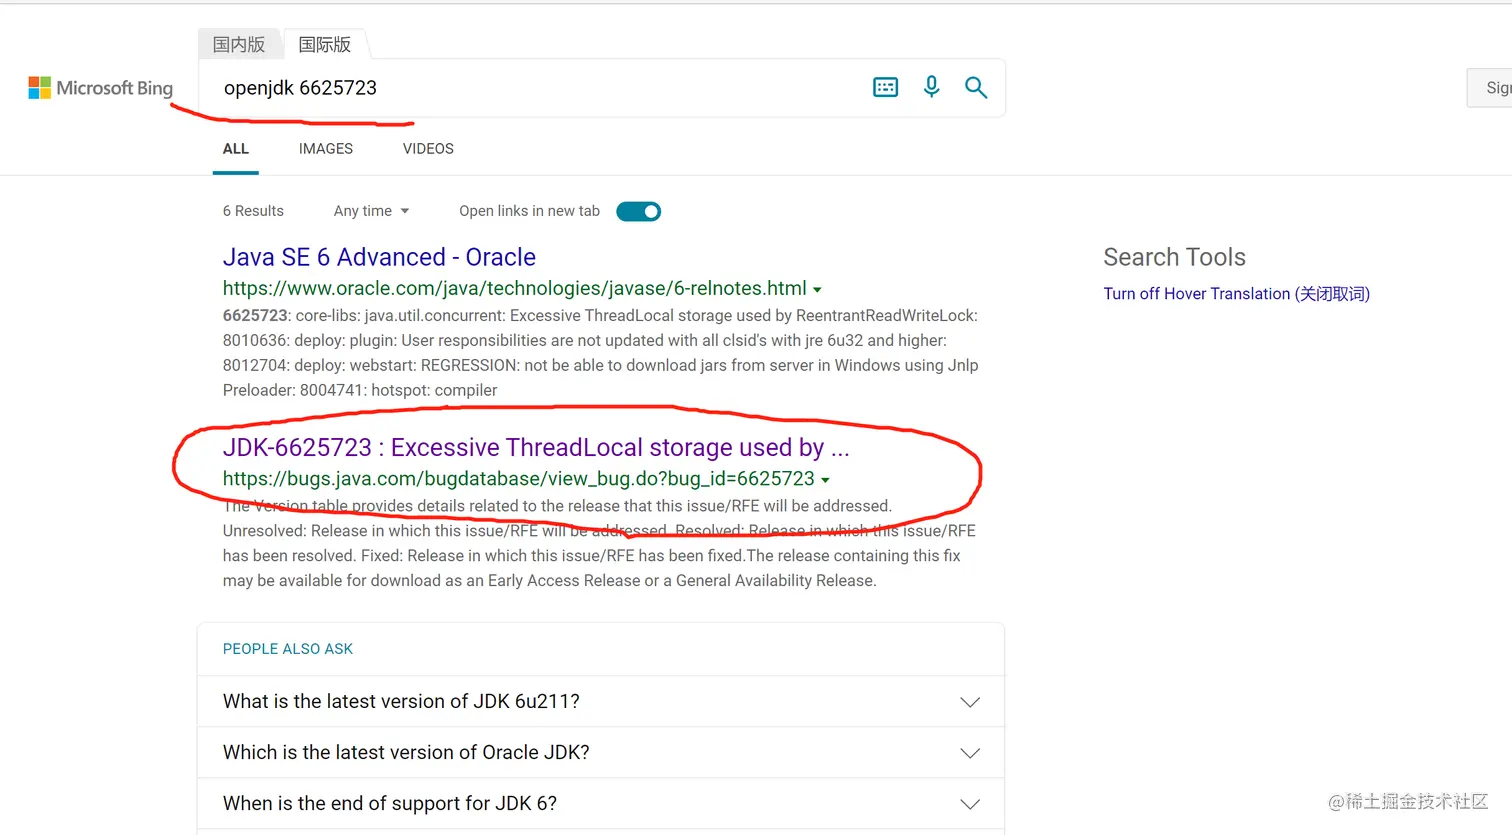Expand 'Which is the latest version of Oracle JDK?'

[968, 752]
